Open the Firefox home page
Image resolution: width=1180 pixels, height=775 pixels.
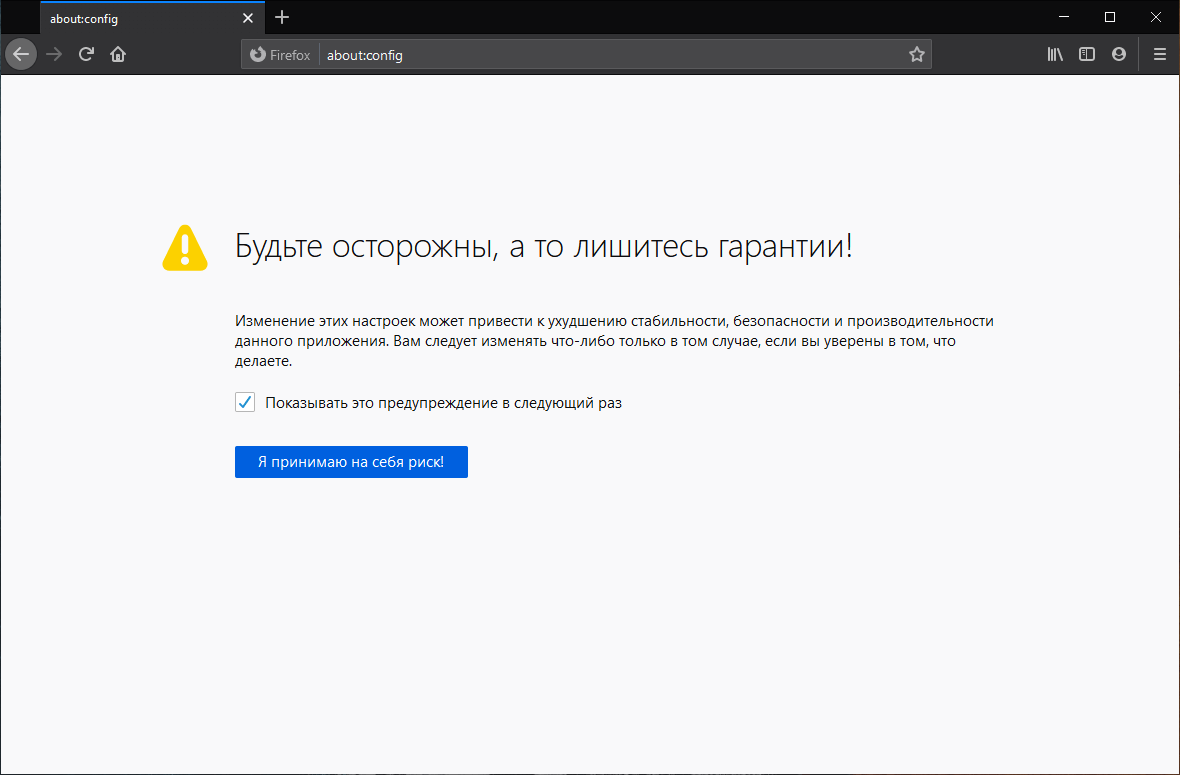[x=118, y=53]
